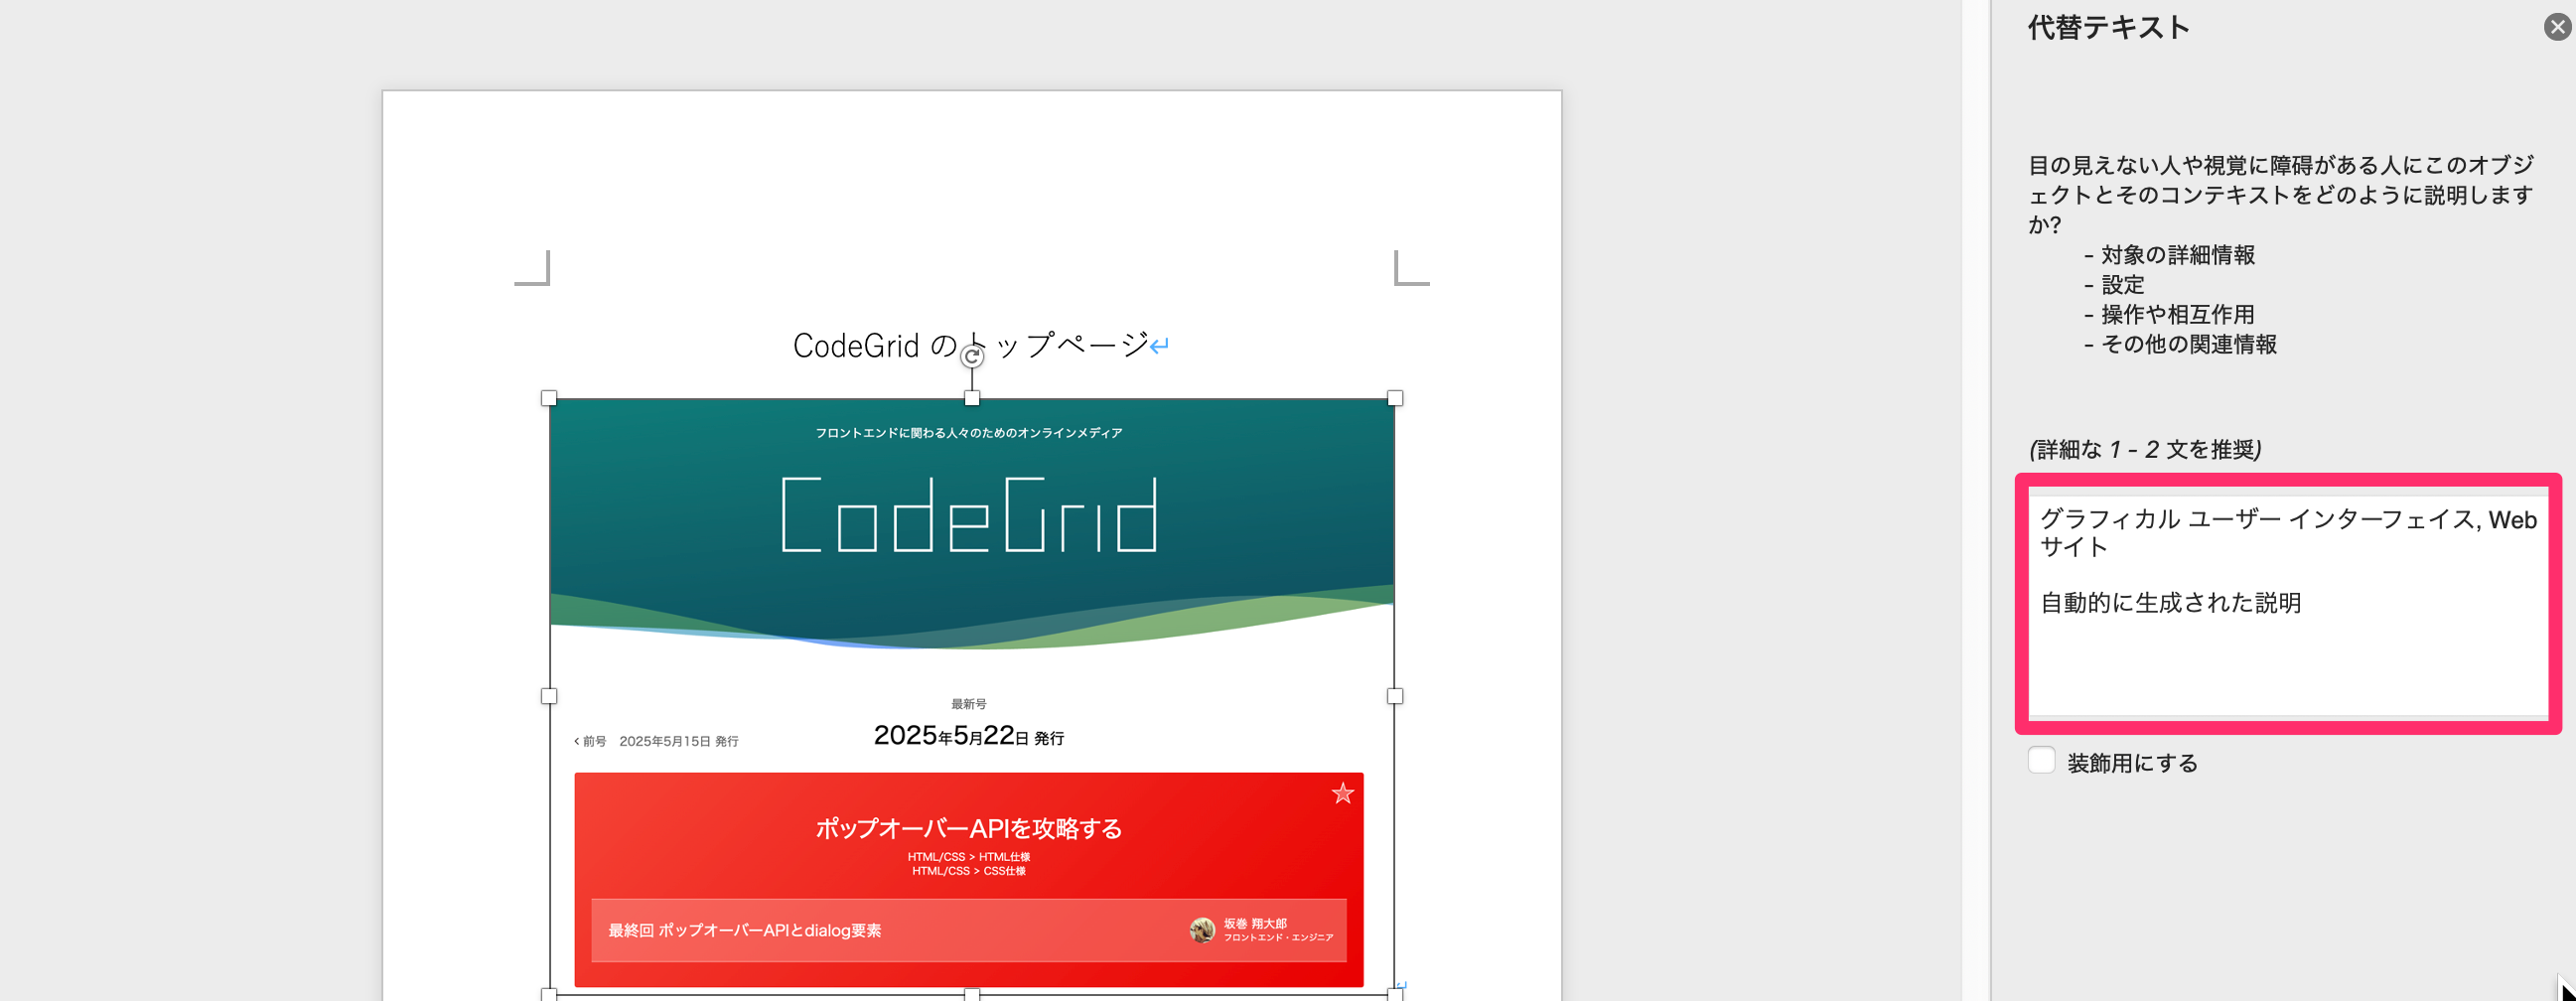Click the '最終回 ポップオーバーAPIとdialog要素' row

point(968,930)
